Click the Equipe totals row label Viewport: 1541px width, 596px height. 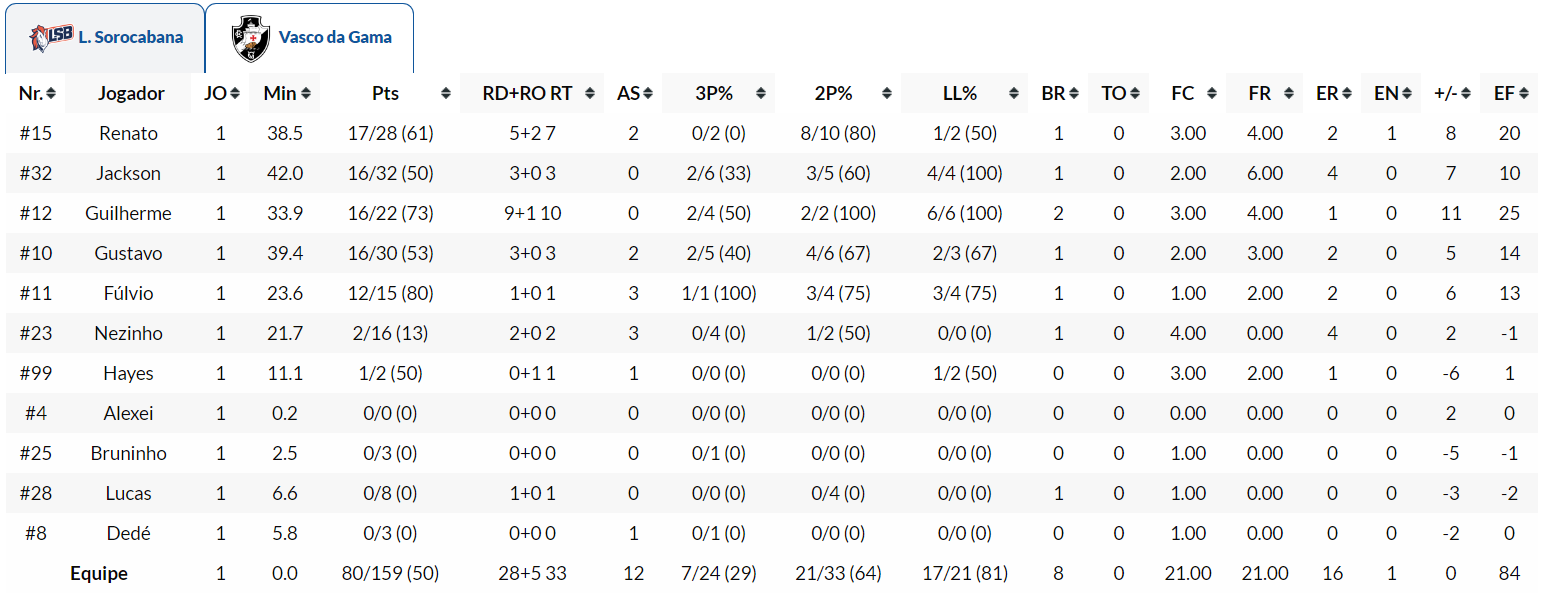click(x=99, y=574)
